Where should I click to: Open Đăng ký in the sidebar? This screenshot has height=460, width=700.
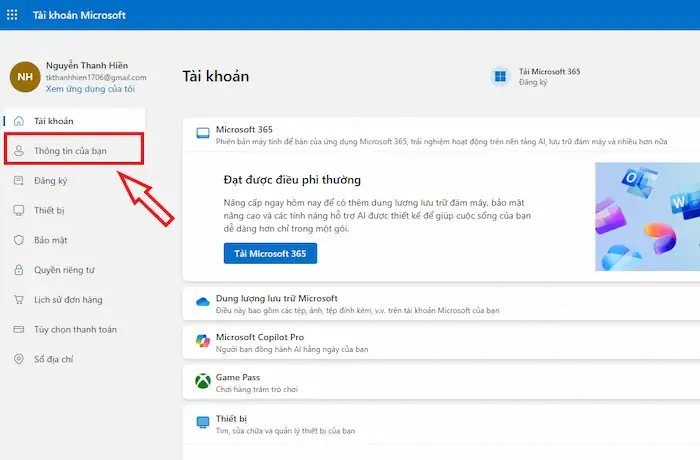coord(74,180)
